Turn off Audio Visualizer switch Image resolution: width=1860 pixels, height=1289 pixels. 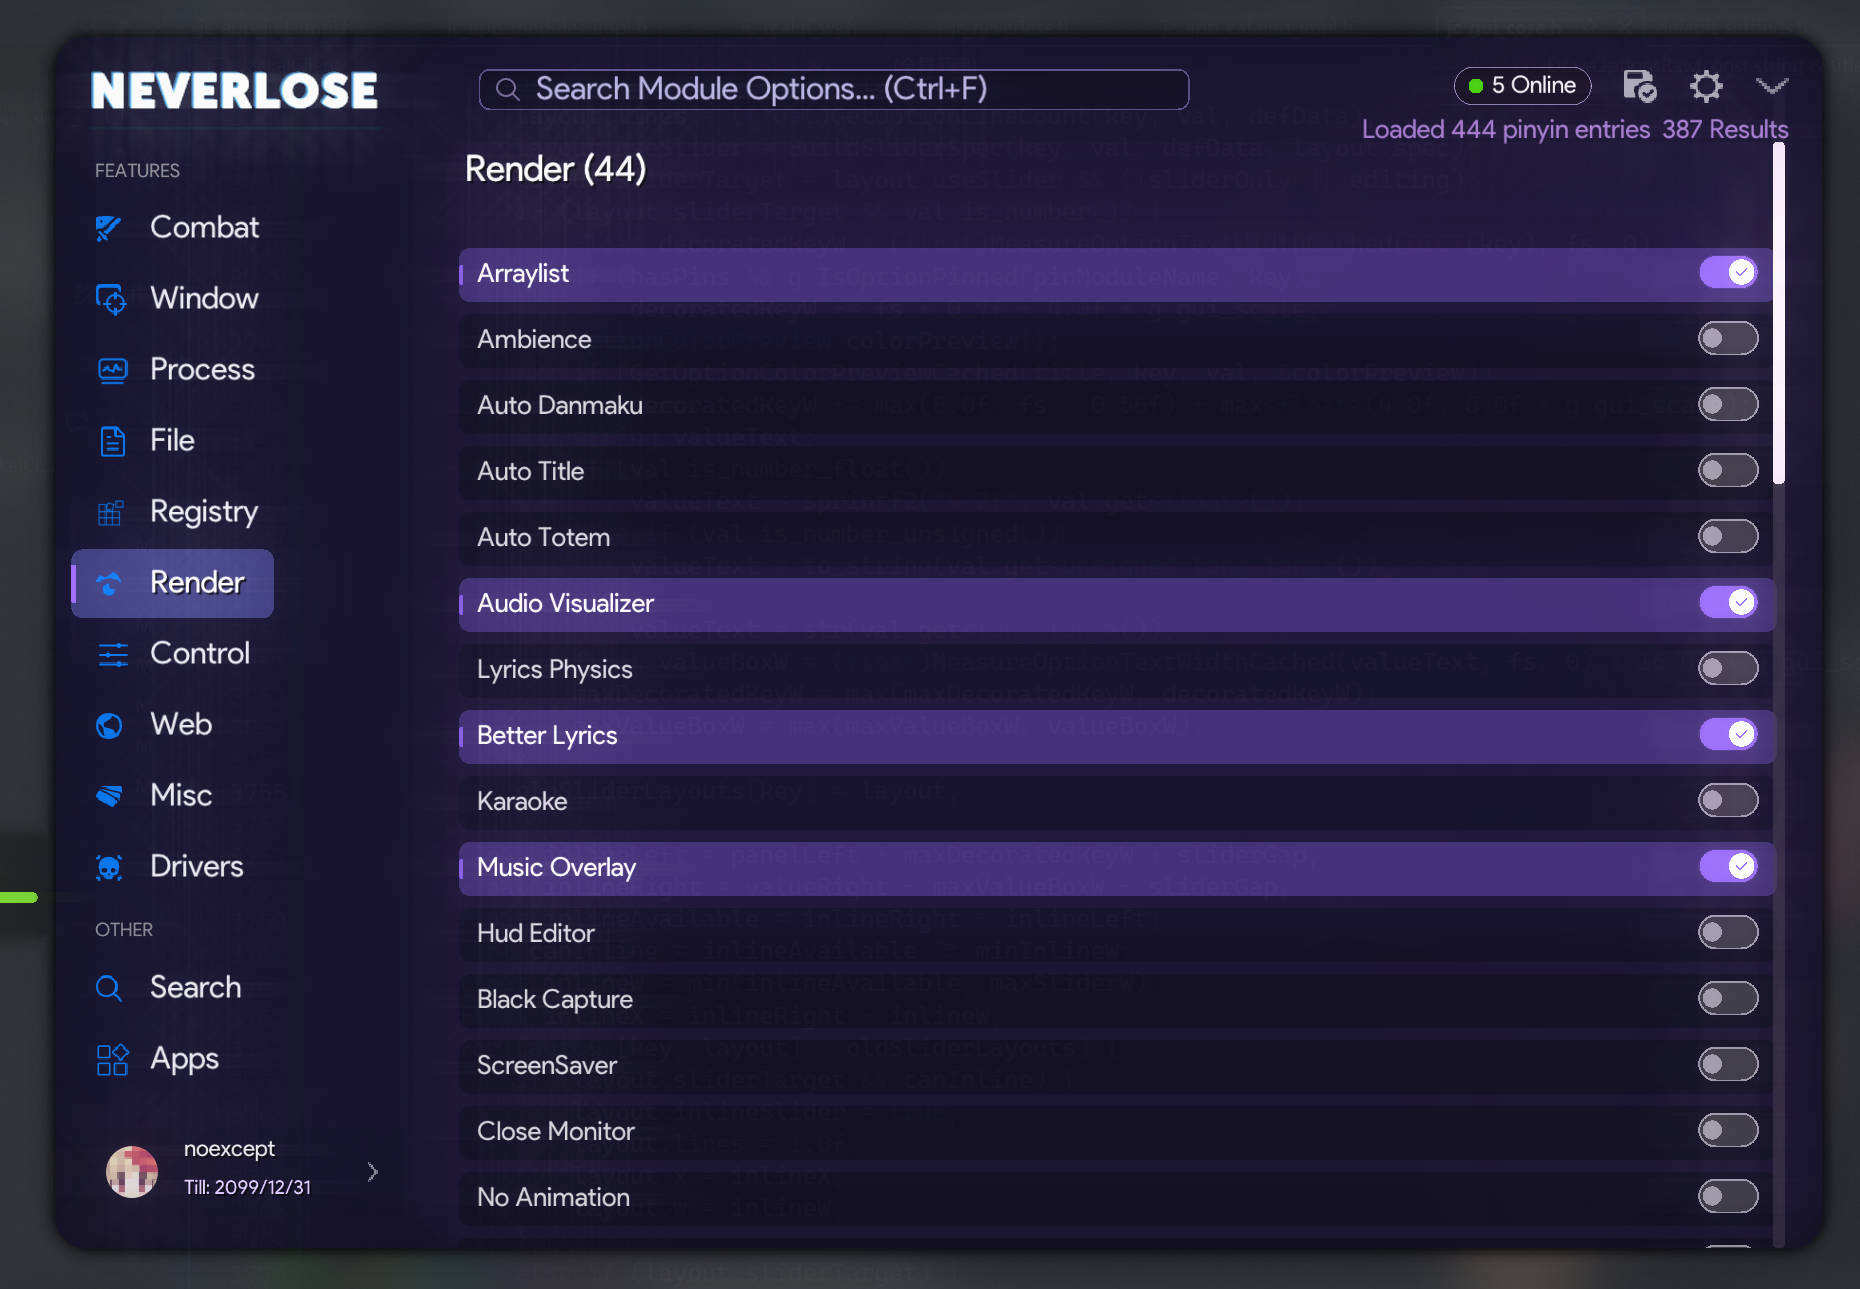(1728, 603)
